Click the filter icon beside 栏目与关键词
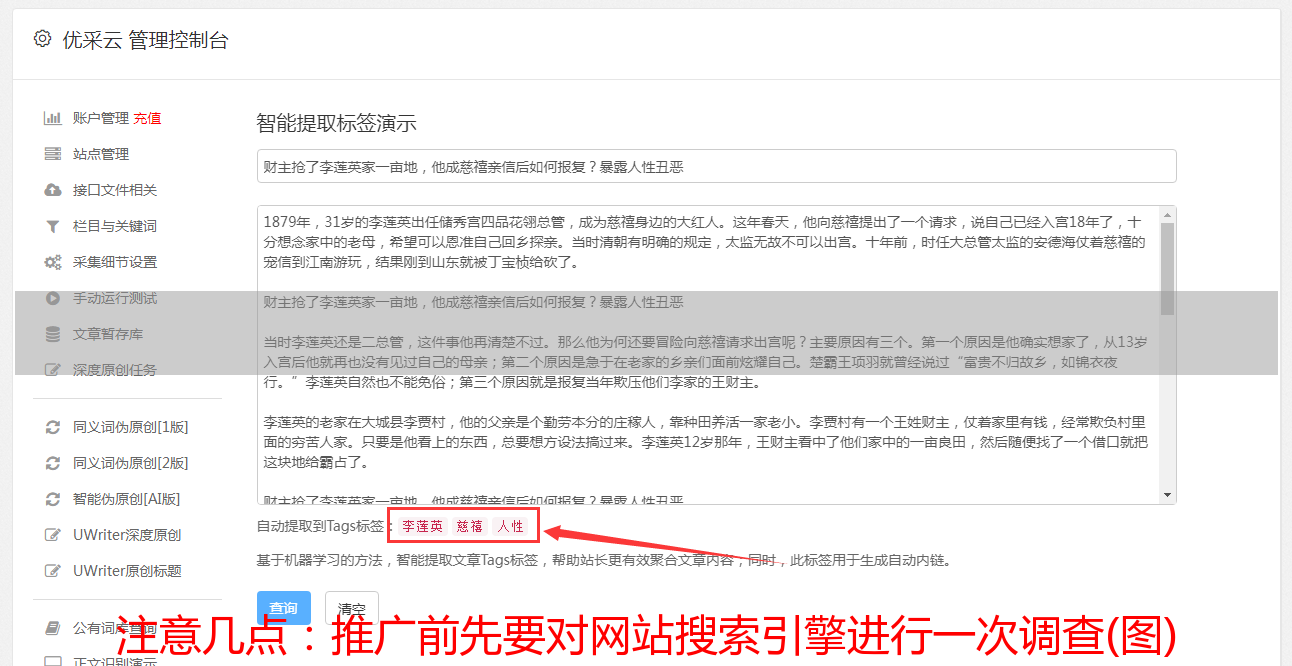 [x=53, y=226]
